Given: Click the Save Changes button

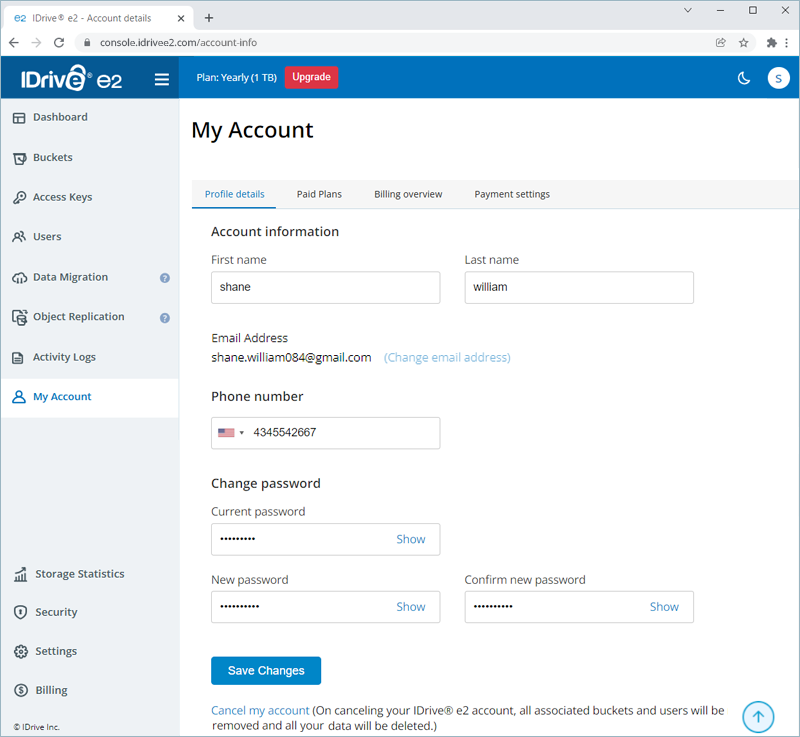Looking at the screenshot, I should click(x=266, y=671).
